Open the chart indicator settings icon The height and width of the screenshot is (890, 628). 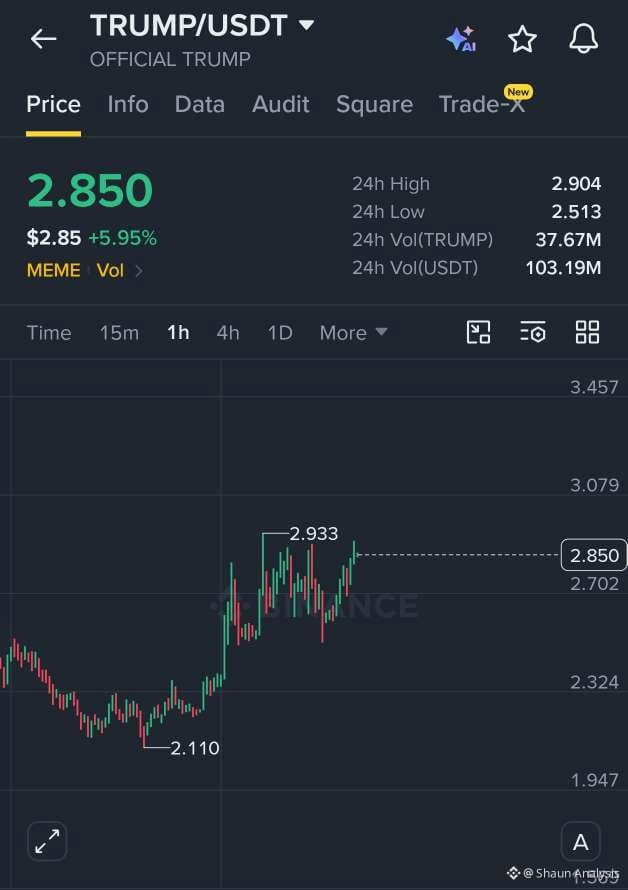(533, 332)
